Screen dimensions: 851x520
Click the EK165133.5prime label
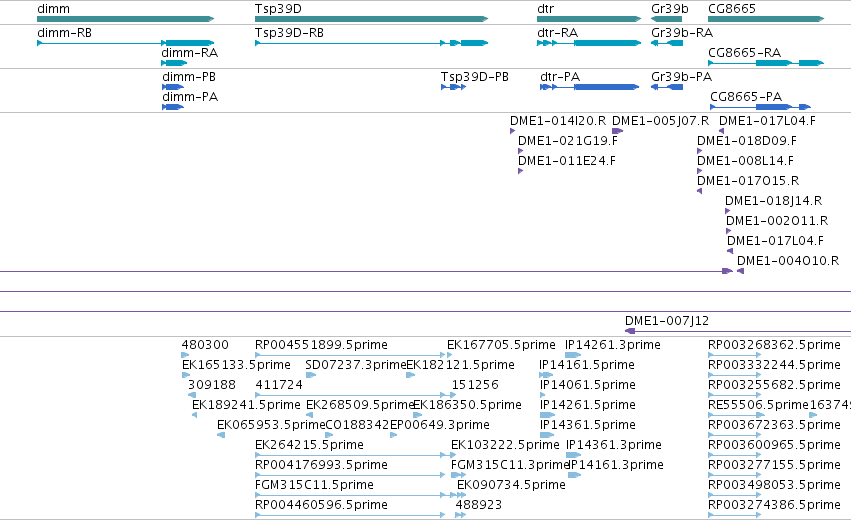pos(236,365)
